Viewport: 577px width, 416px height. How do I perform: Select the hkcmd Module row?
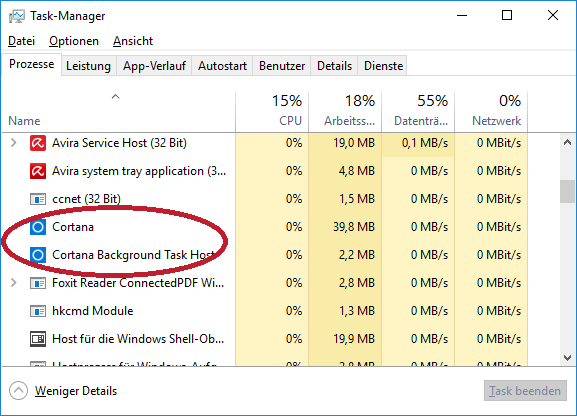(x=265, y=311)
